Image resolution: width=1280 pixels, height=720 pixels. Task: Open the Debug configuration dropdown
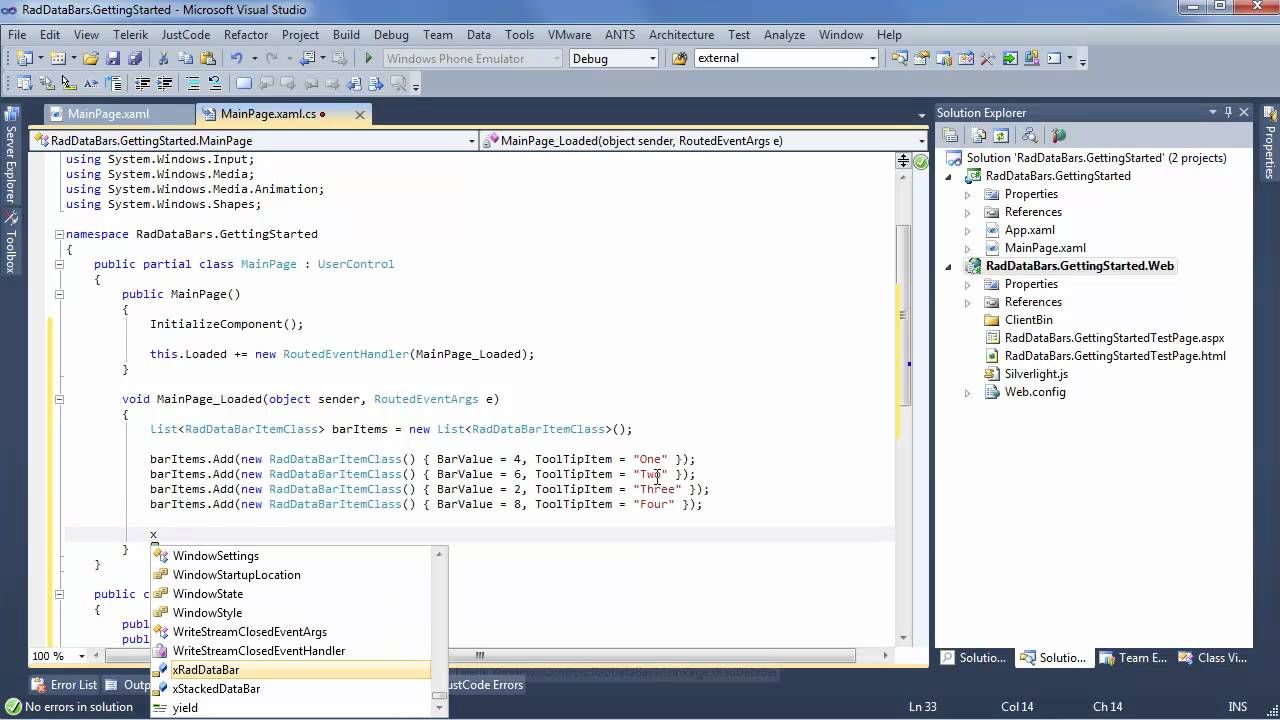pyautogui.click(x=652, y=58)
